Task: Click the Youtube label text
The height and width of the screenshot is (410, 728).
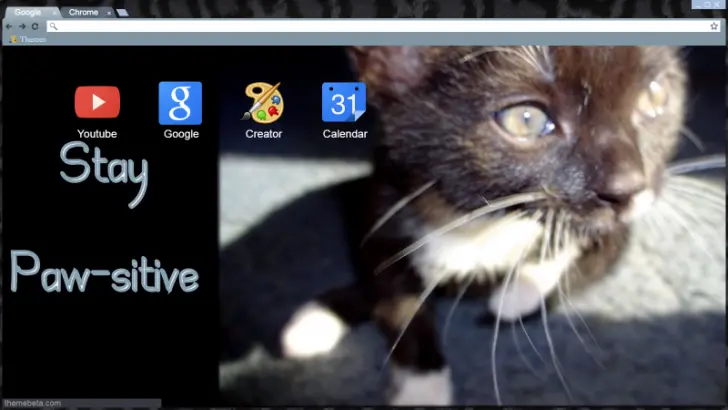Action: click(x=97, y=134)
